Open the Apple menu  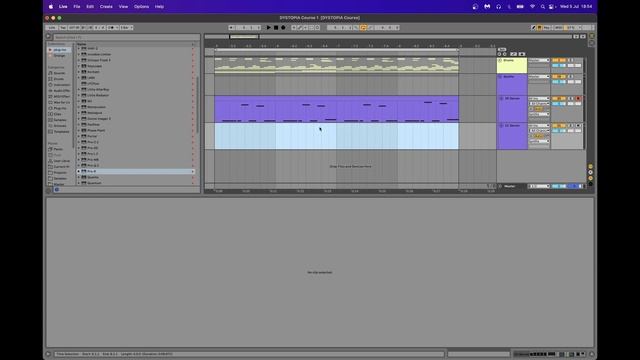click(x=51, y=7)
